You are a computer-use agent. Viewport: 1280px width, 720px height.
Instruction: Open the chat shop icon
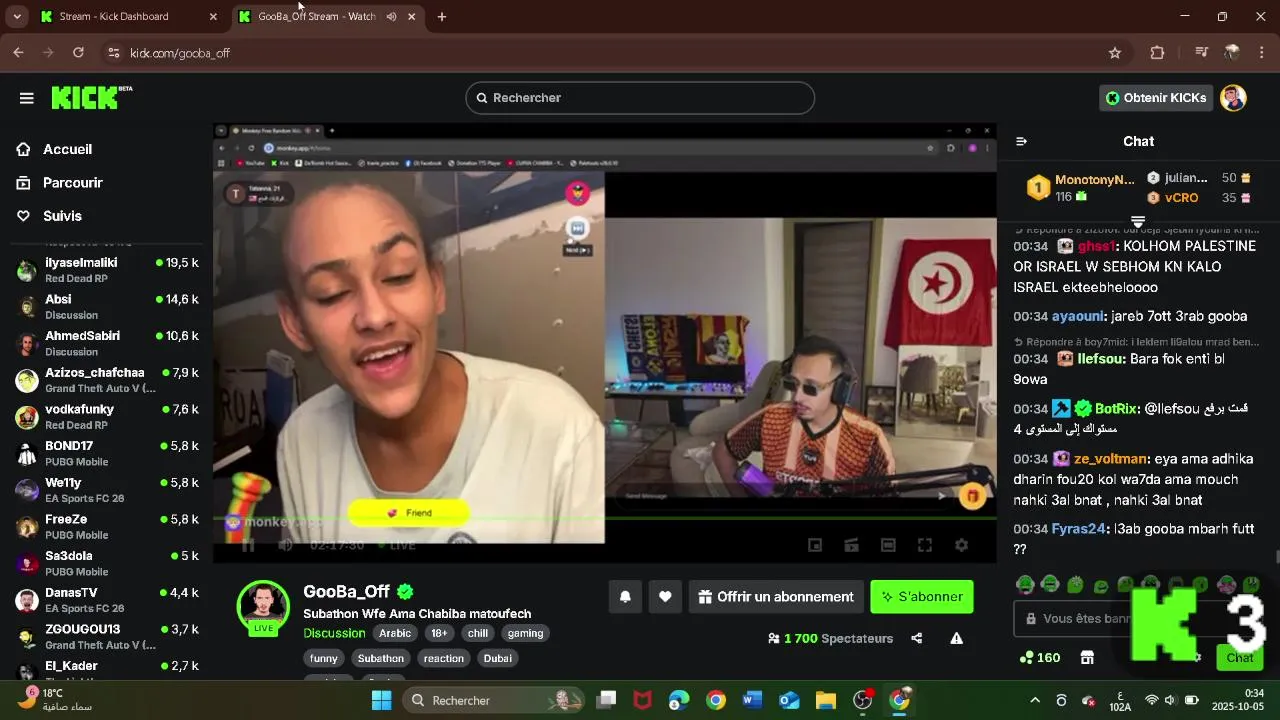pos(1087,657)
